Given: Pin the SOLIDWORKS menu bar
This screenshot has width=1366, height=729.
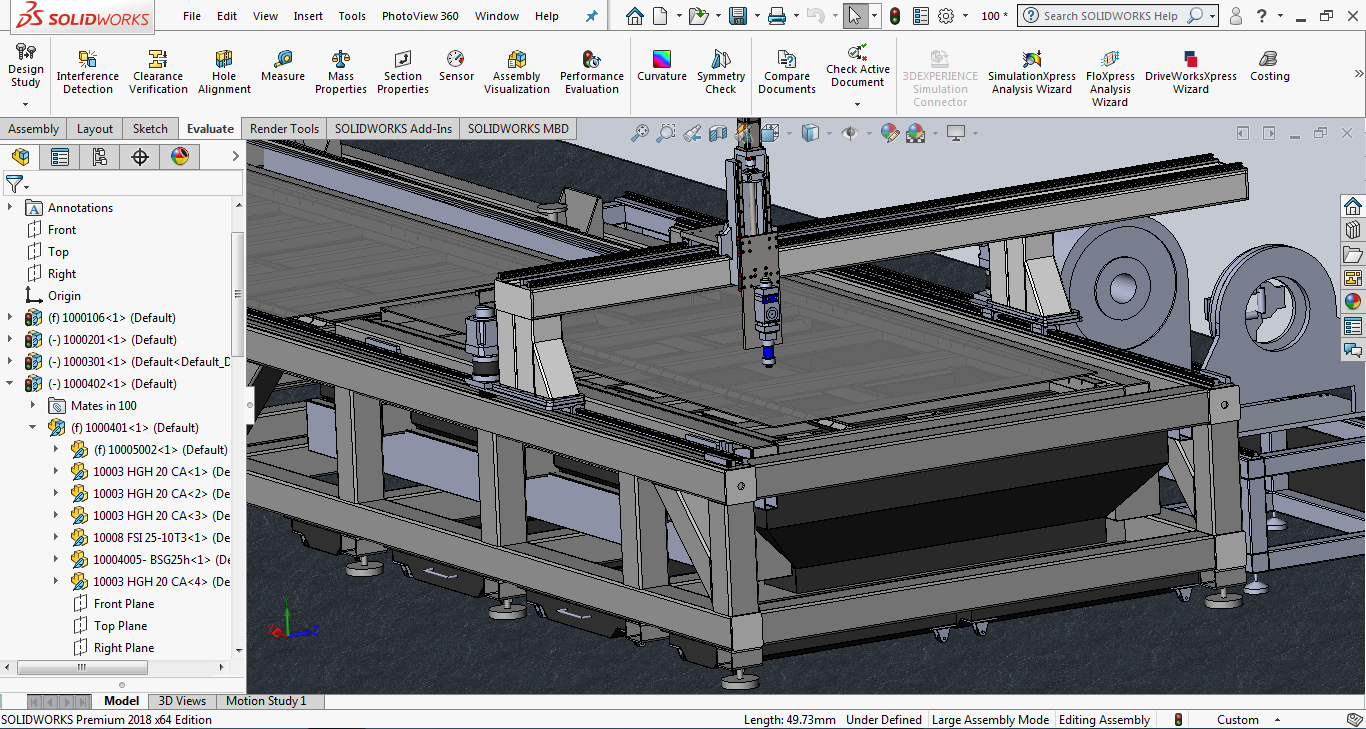Looking at the screenshot, I should click(591, 16).
